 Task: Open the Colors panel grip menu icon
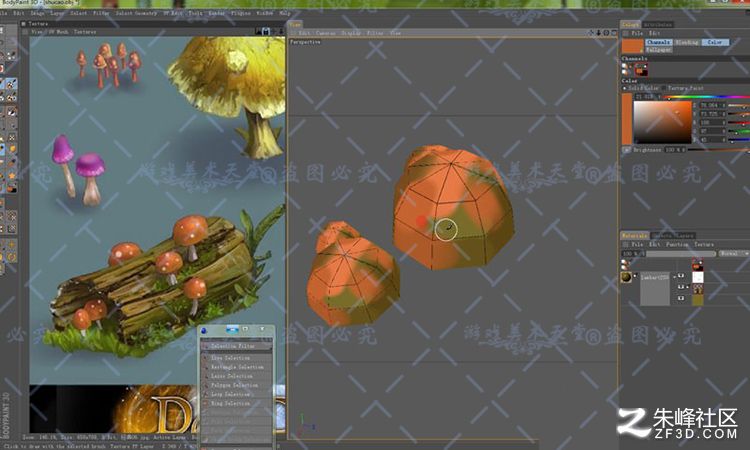(x=625, y=33)
